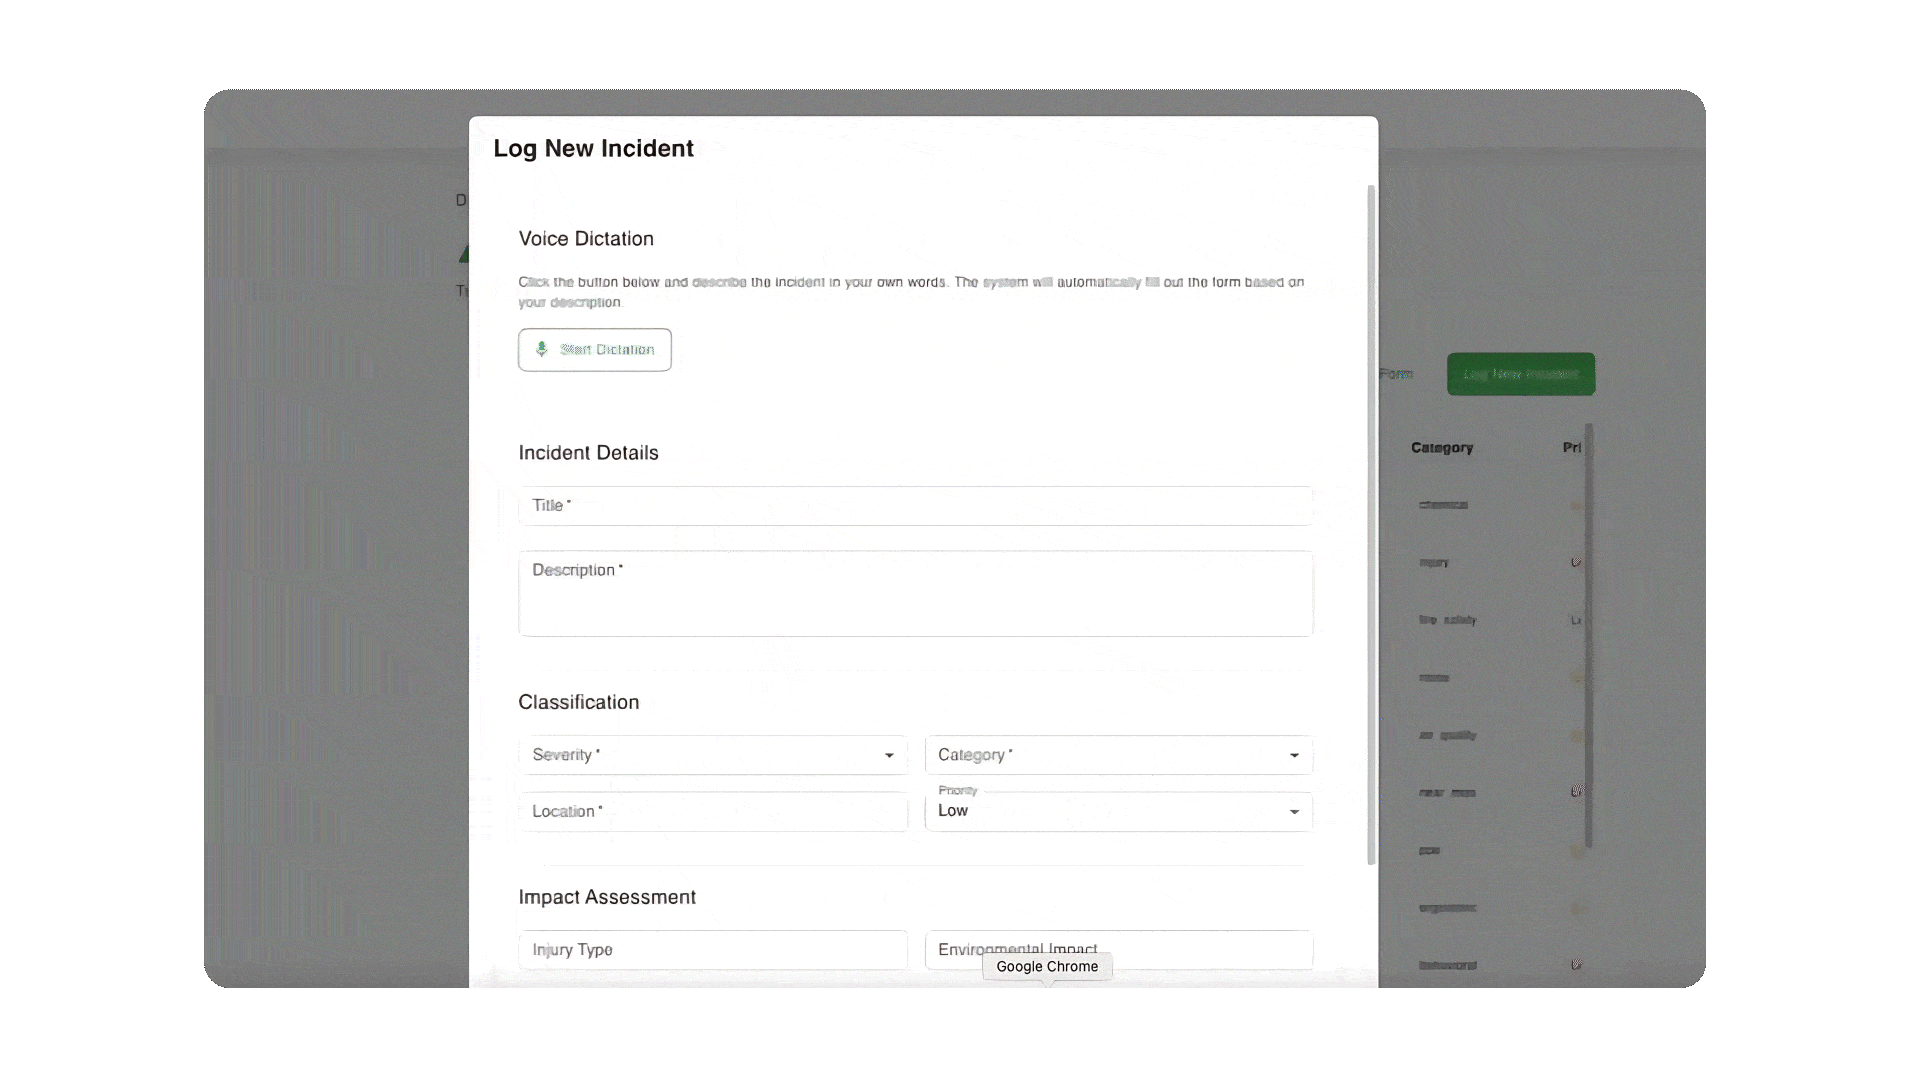The image size is (1920, 1080).
Task: Focus the Title input field
Action: coord(915,506)
